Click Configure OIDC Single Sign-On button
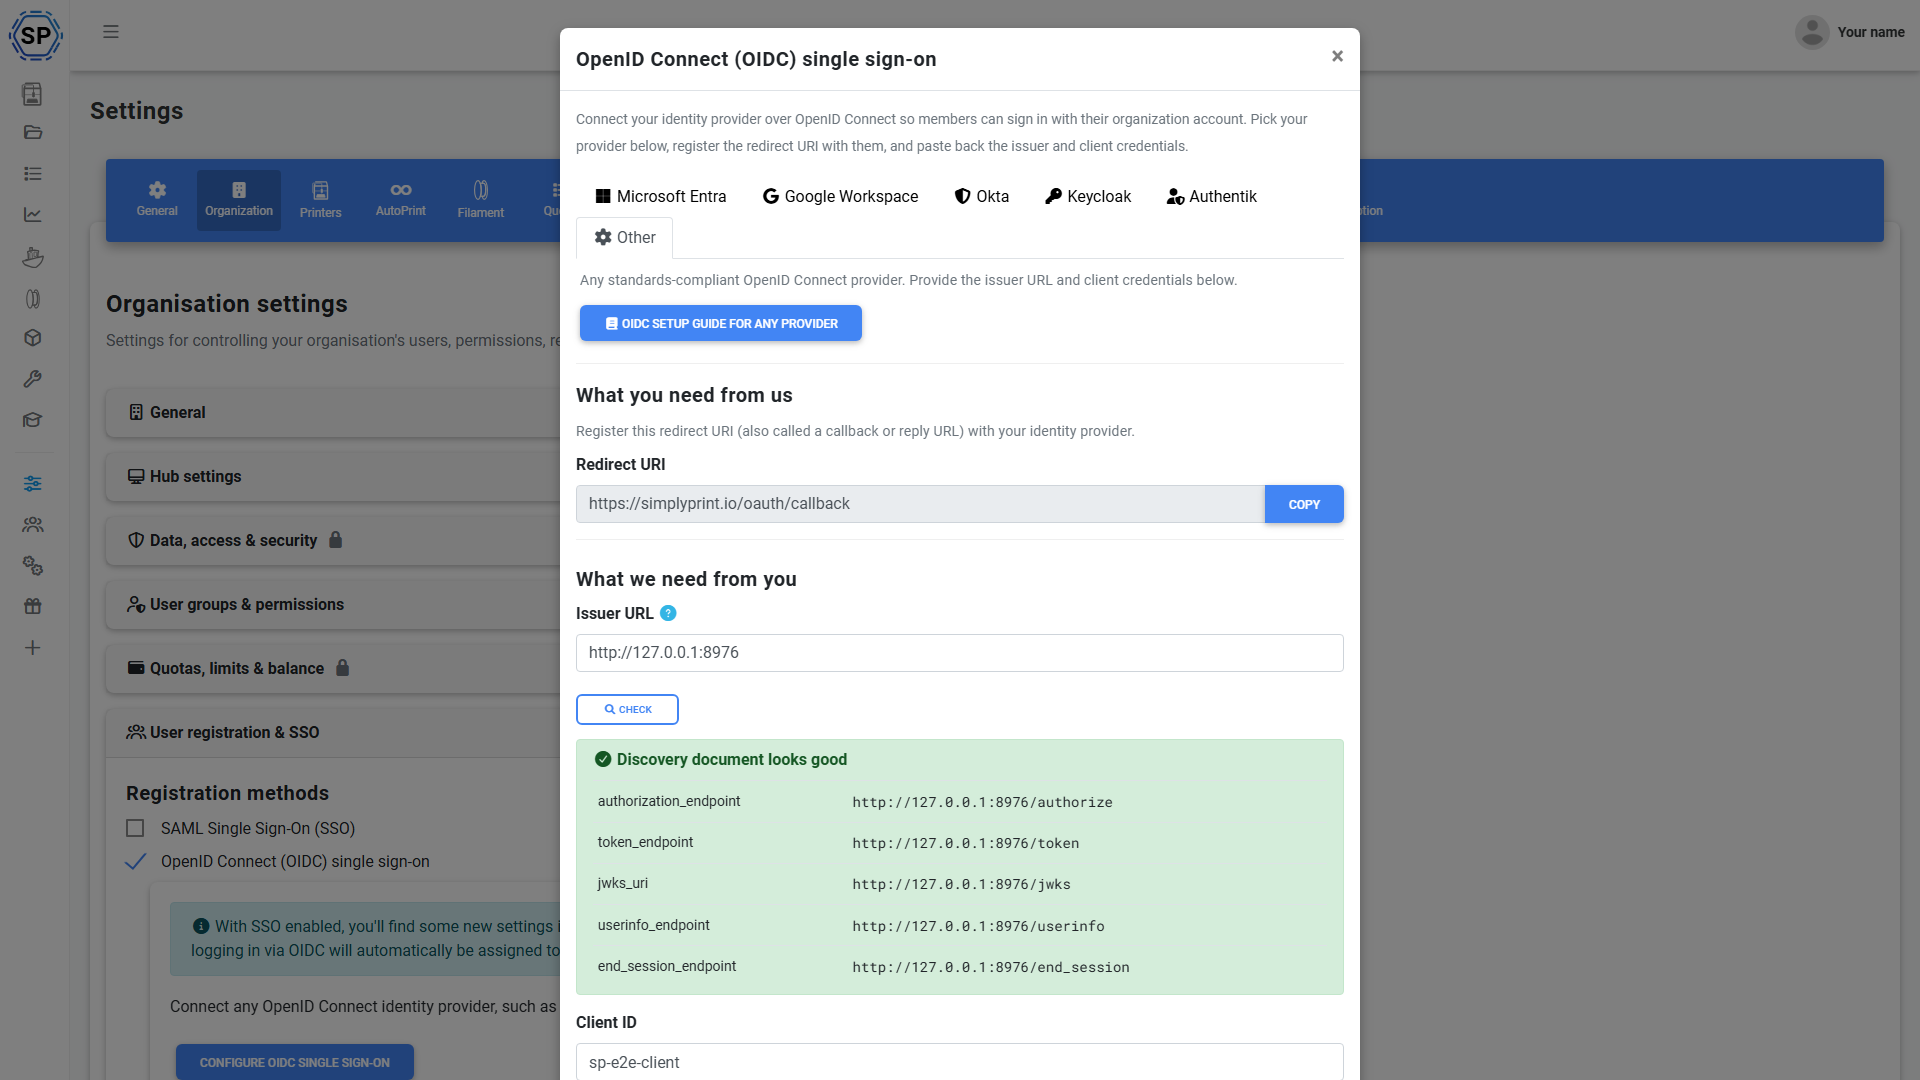The image size is (1920, 1080). coord(294,1062)
